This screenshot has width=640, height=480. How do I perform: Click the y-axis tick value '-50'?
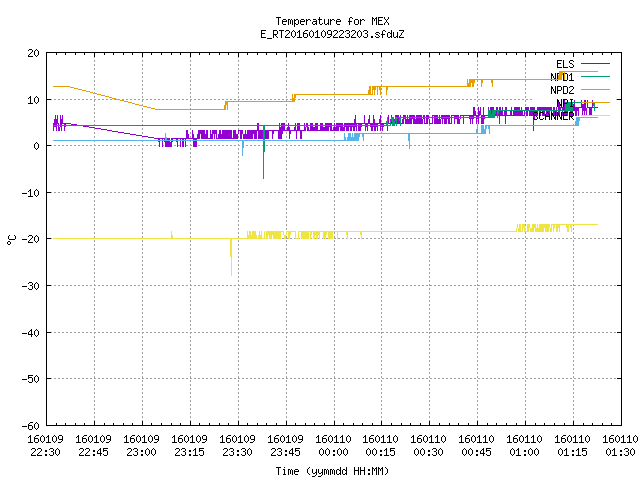pyautogui.click(x=30, y=380)
